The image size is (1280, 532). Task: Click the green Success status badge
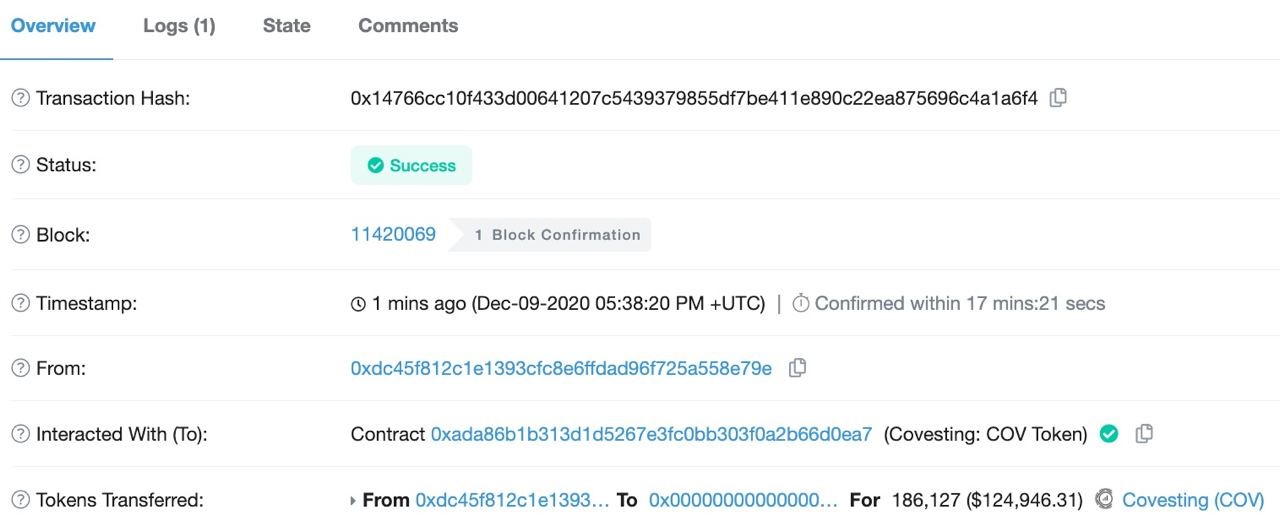pos(411,165)
